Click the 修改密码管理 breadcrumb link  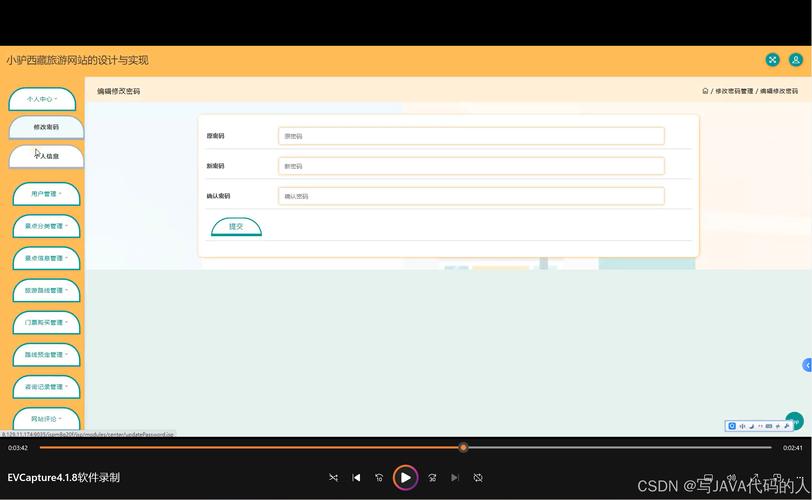click(733, 91)
